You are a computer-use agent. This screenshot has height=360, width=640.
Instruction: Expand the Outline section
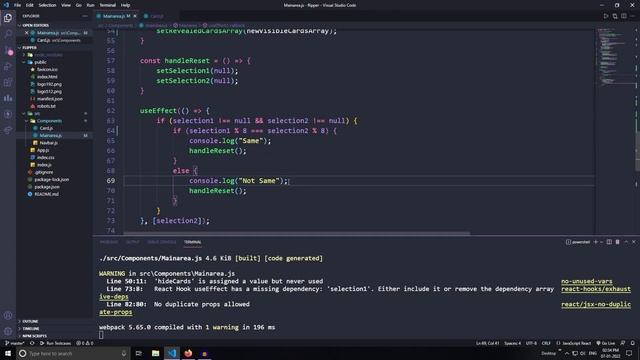[x=55, y=321]
